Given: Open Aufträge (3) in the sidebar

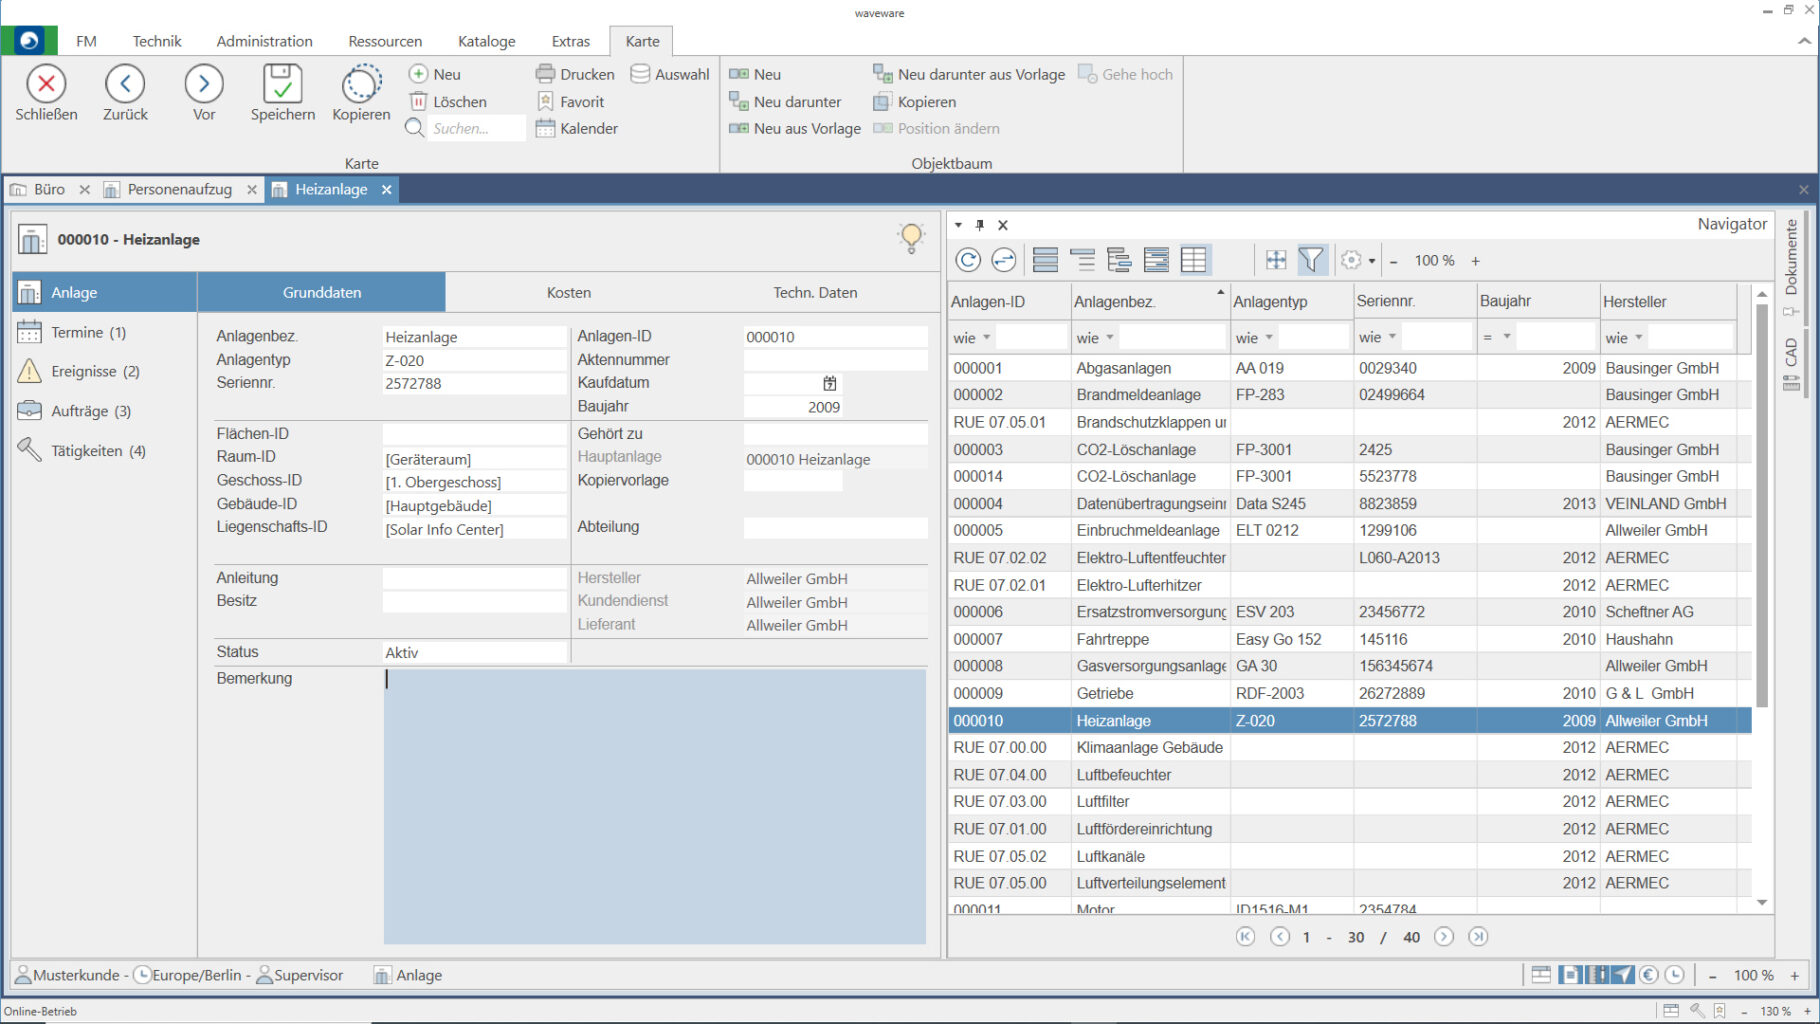Looking at the screenshot, I should click(90, 411).
